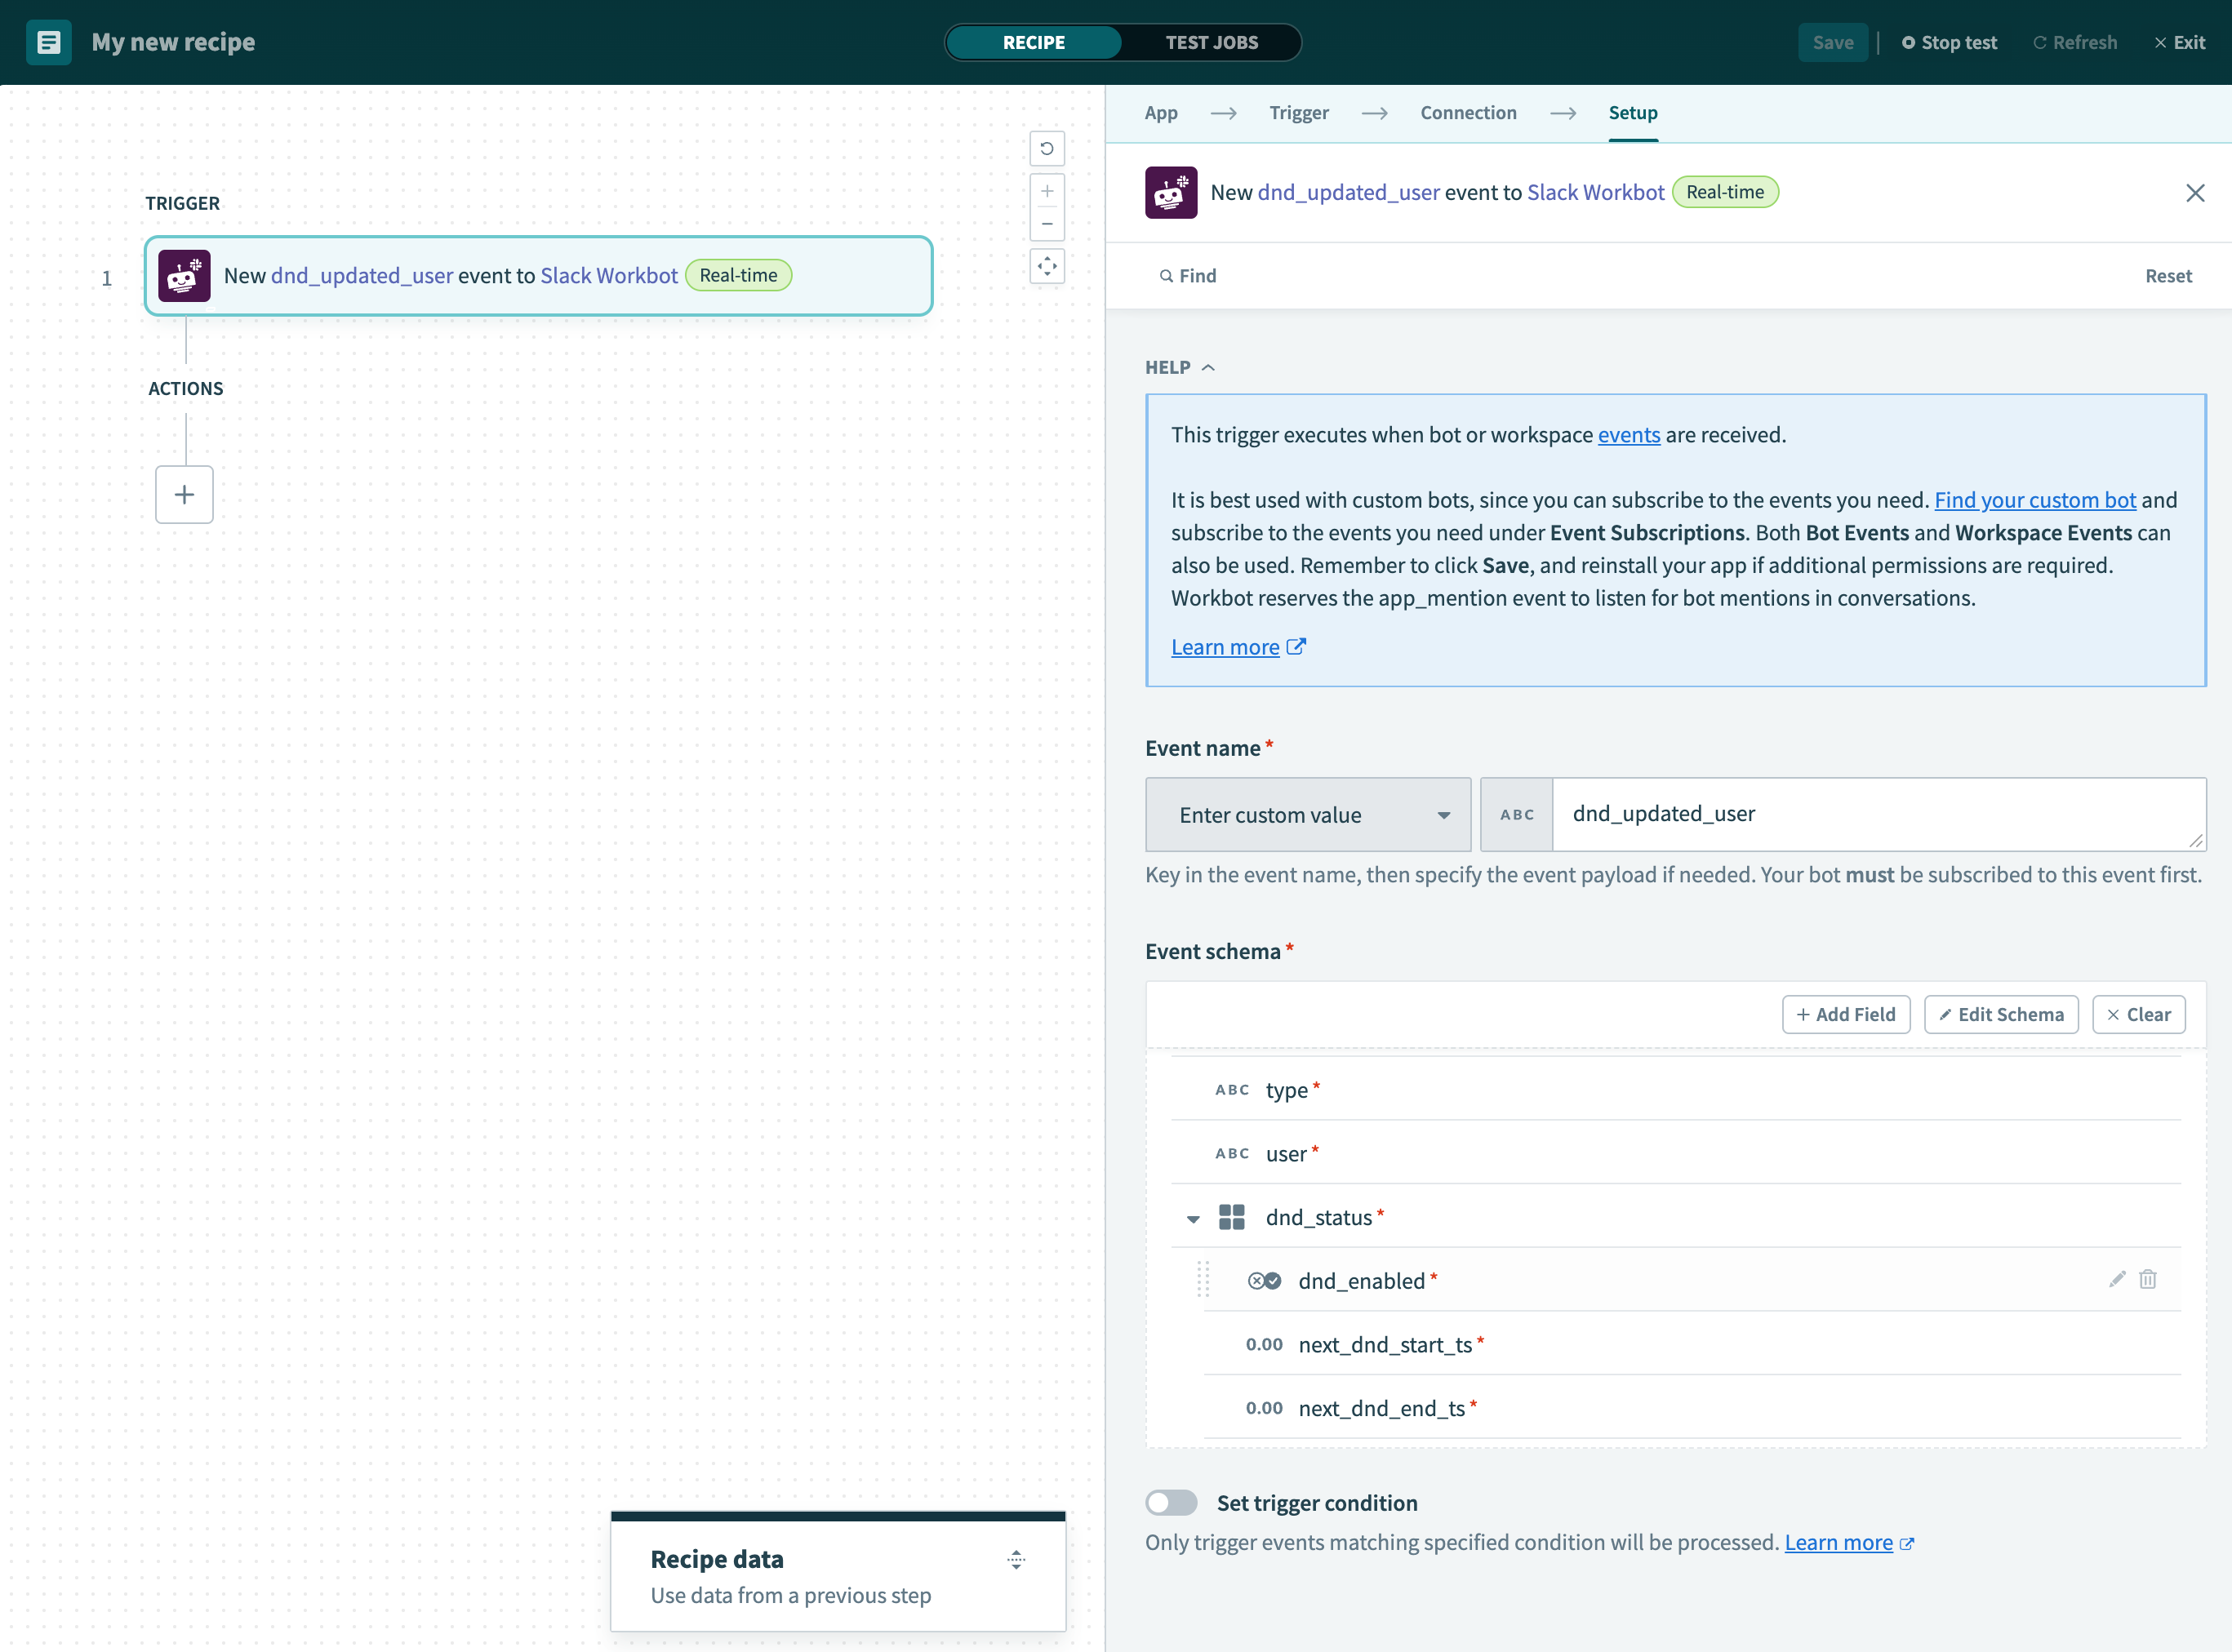2232x1652 pixels.
Task: Delete the dnd_enabled schema field
Action: click(x=2147, y=1279)
